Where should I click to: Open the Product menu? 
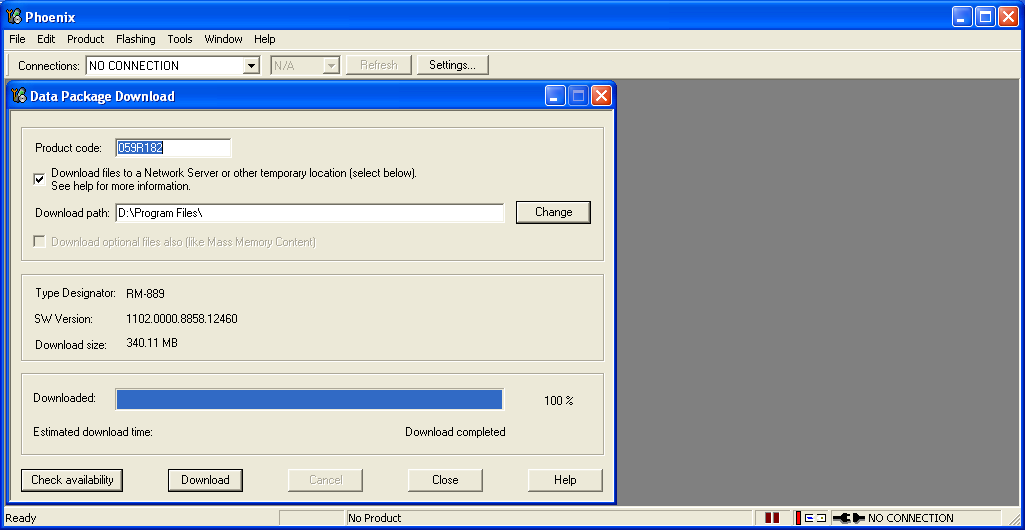(86, 39)
